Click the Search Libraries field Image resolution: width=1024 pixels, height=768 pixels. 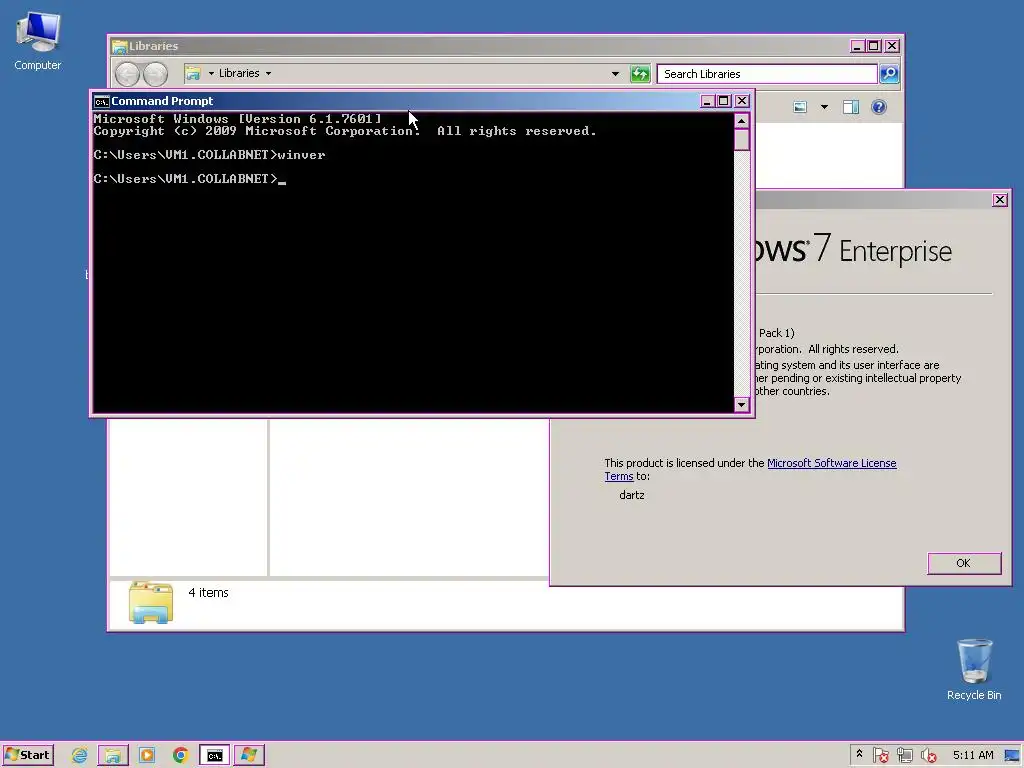(767, 74)
